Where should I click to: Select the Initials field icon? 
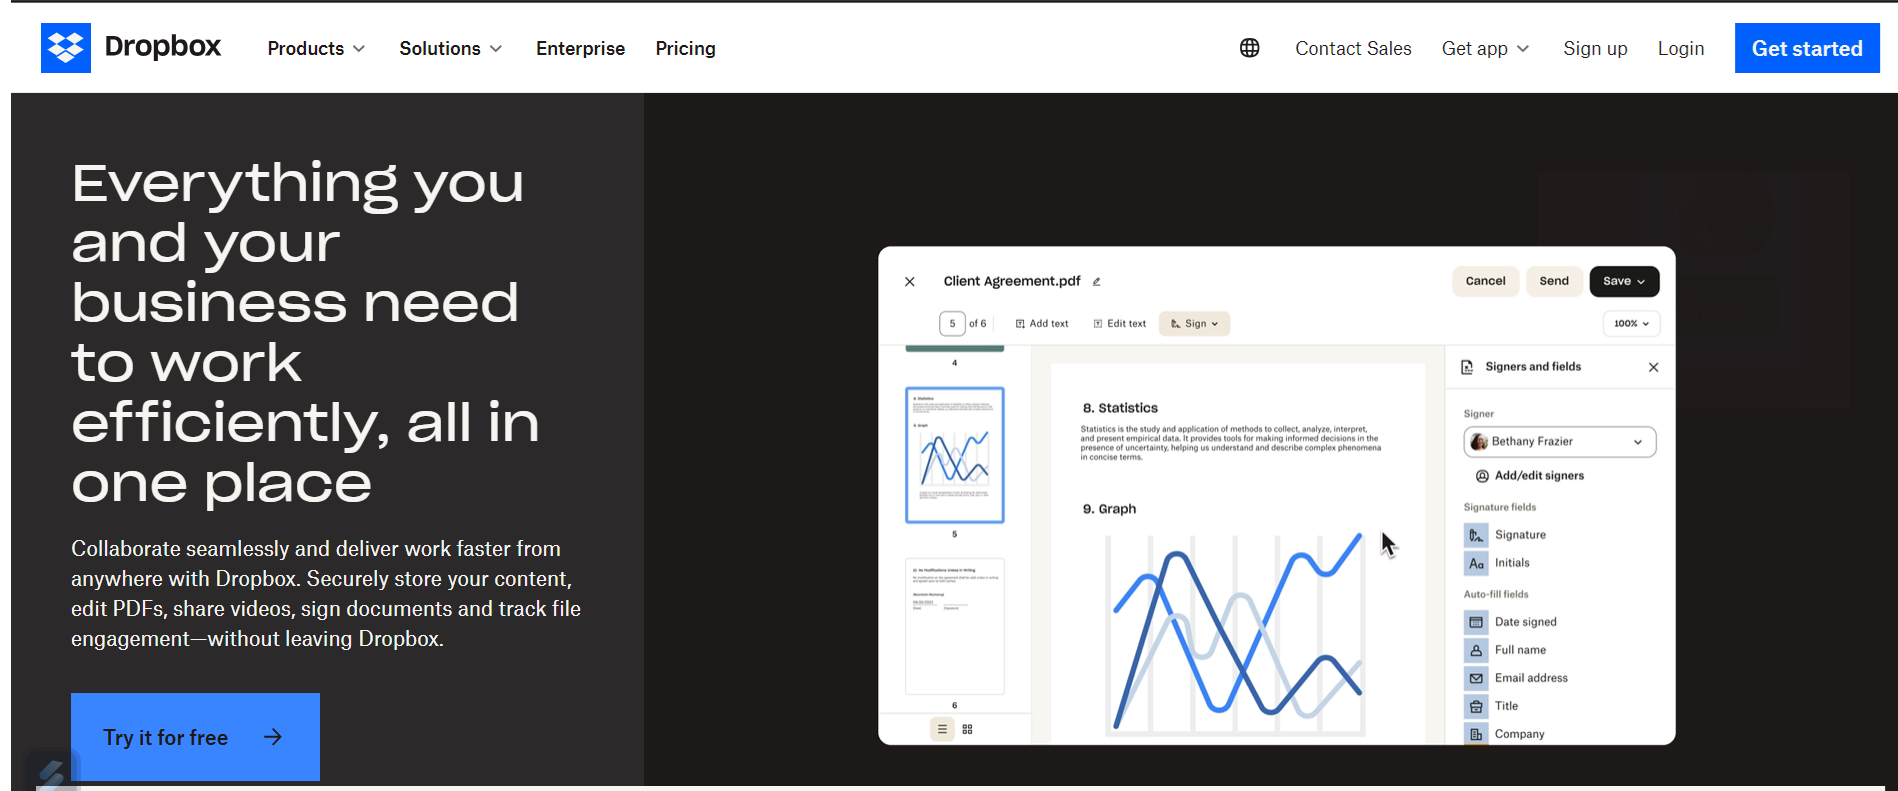[x=1476, y=563]
